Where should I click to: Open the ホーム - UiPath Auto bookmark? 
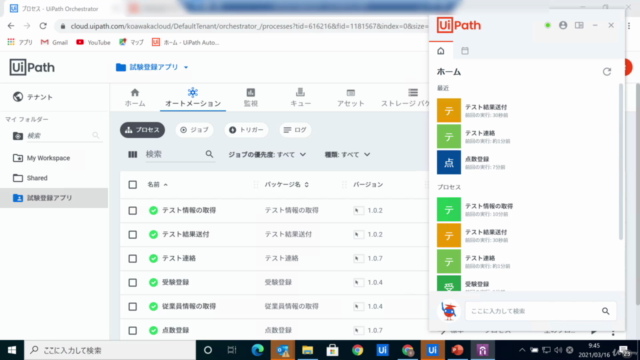(186, 42)
